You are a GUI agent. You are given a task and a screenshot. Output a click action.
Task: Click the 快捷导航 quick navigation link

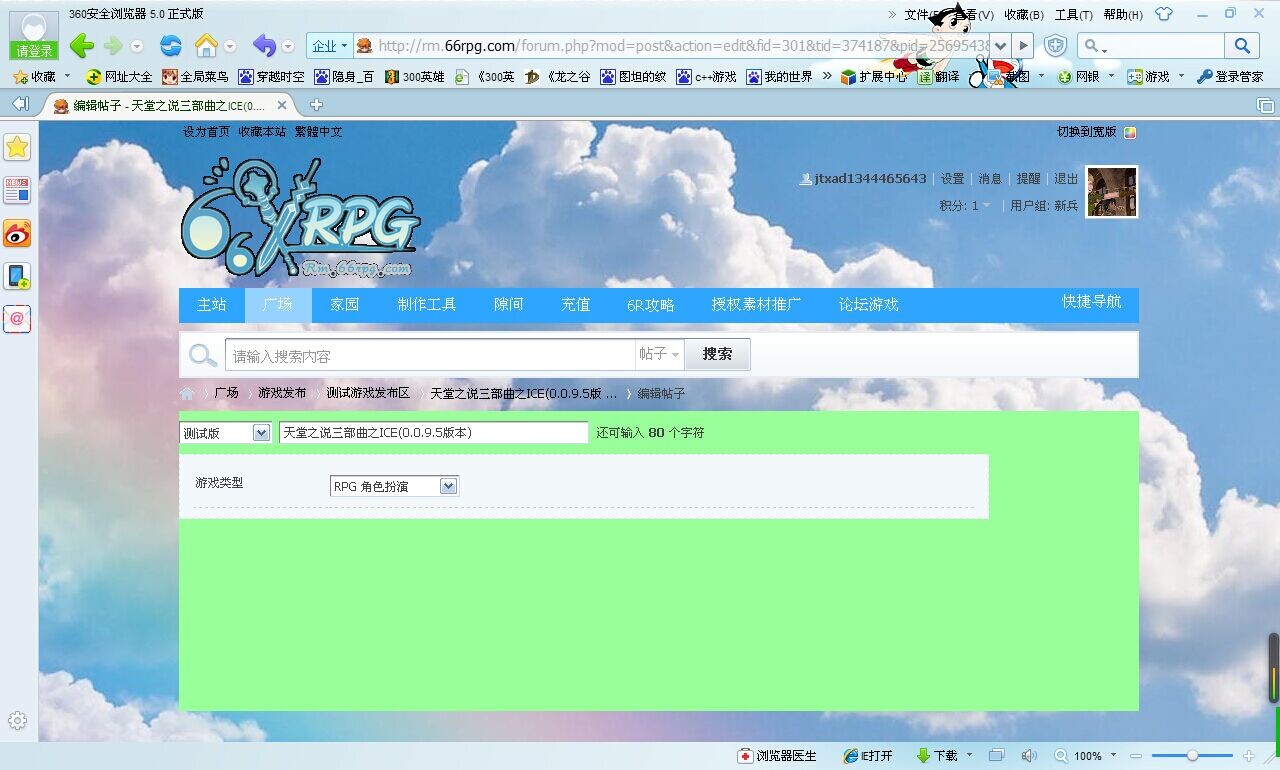pos(1092,302)
